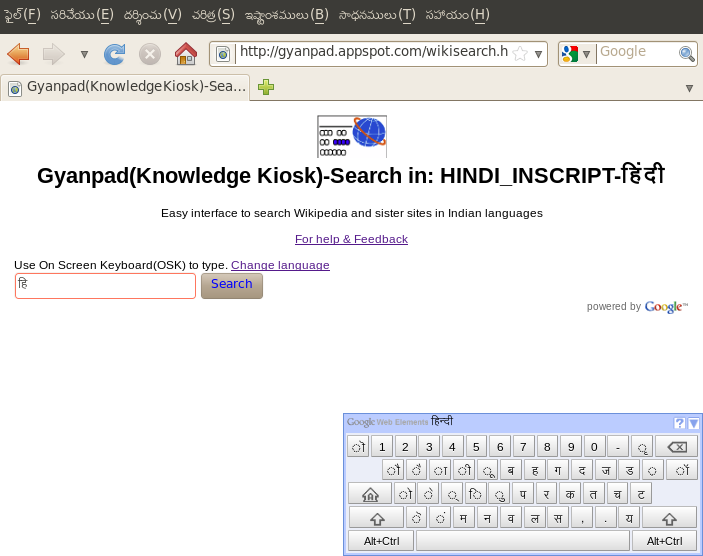
Task: Click into the Google search box
Action: [x=638, y=52]
